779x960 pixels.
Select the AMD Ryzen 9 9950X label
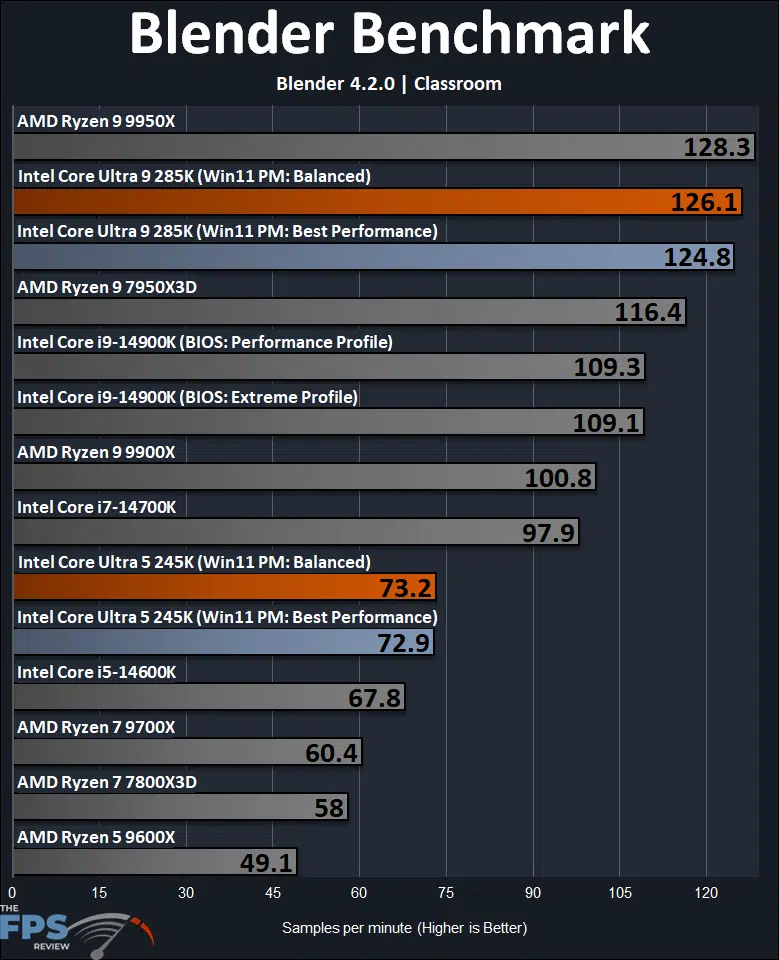[96, 121]
